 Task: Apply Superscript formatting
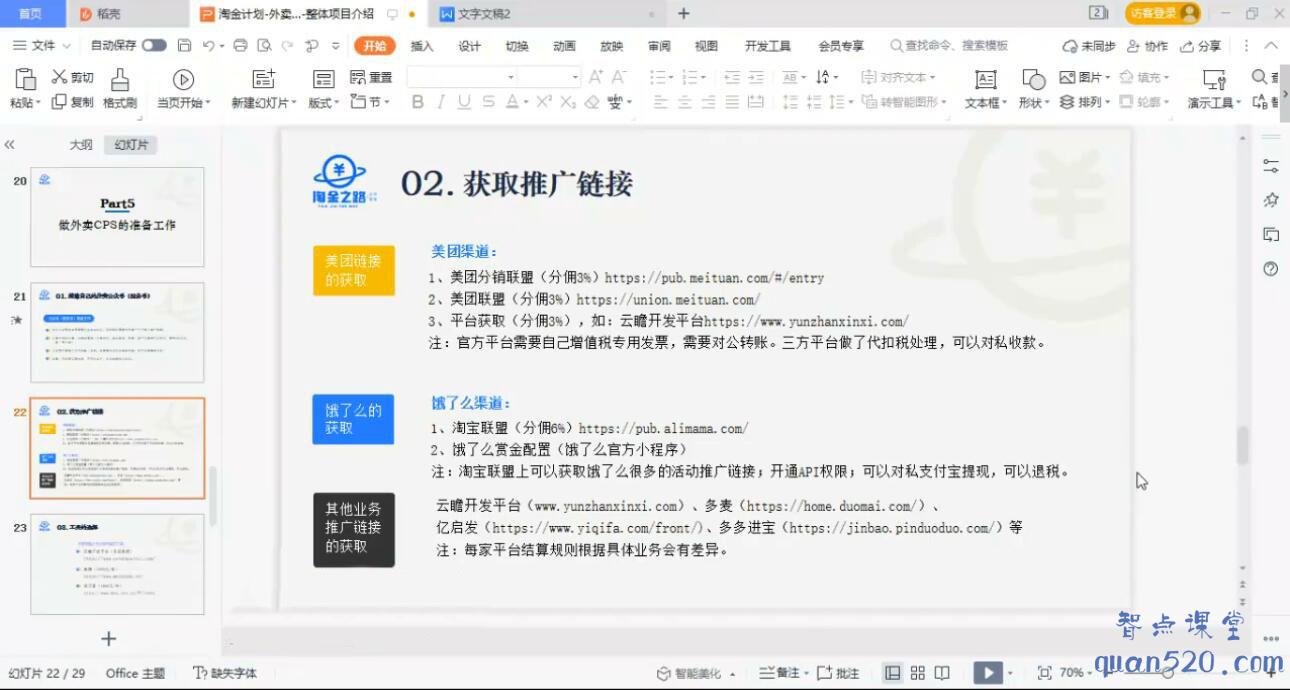pos(544,102)
